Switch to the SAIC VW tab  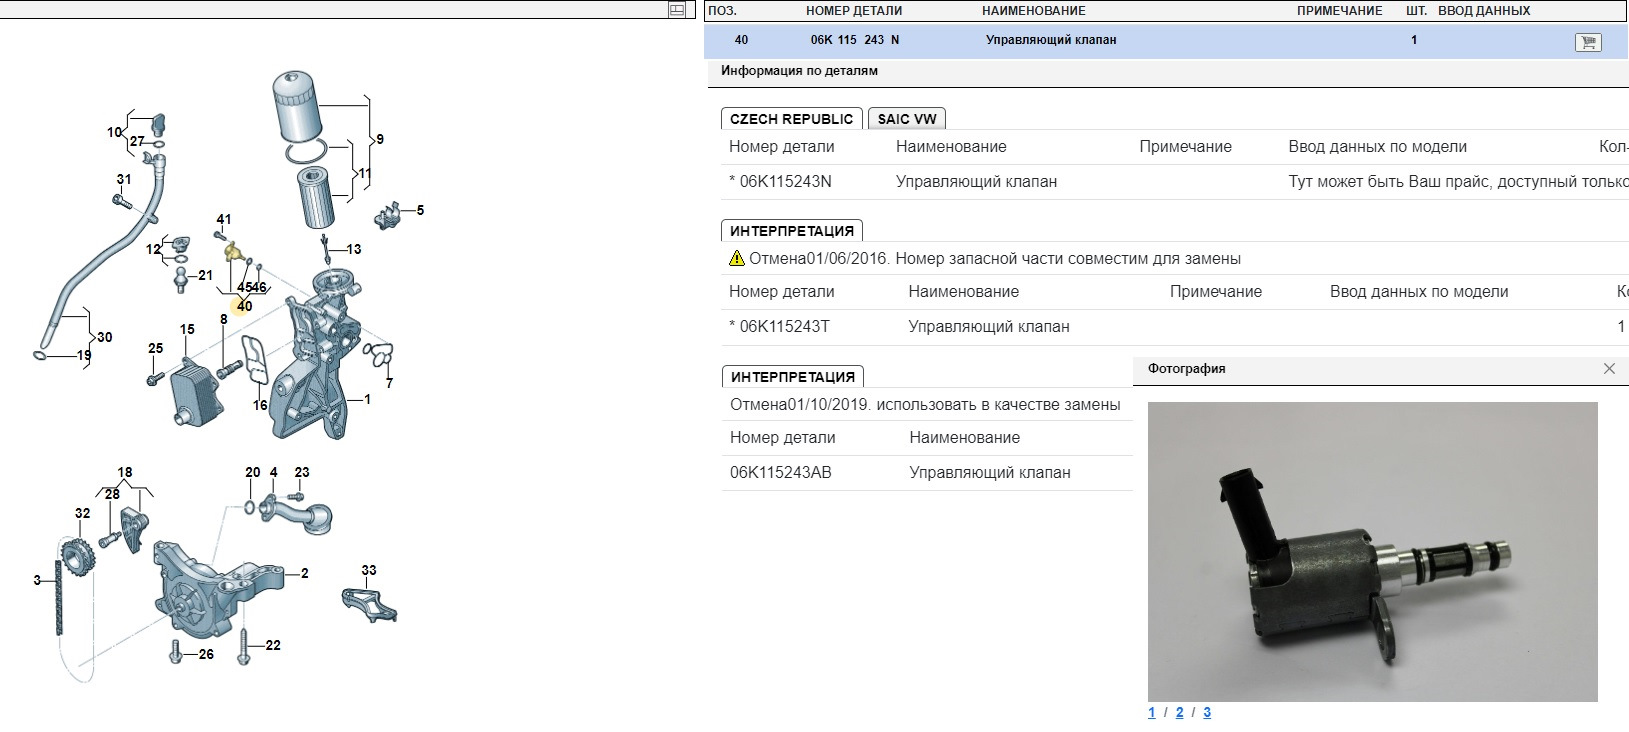click(907, 119)
